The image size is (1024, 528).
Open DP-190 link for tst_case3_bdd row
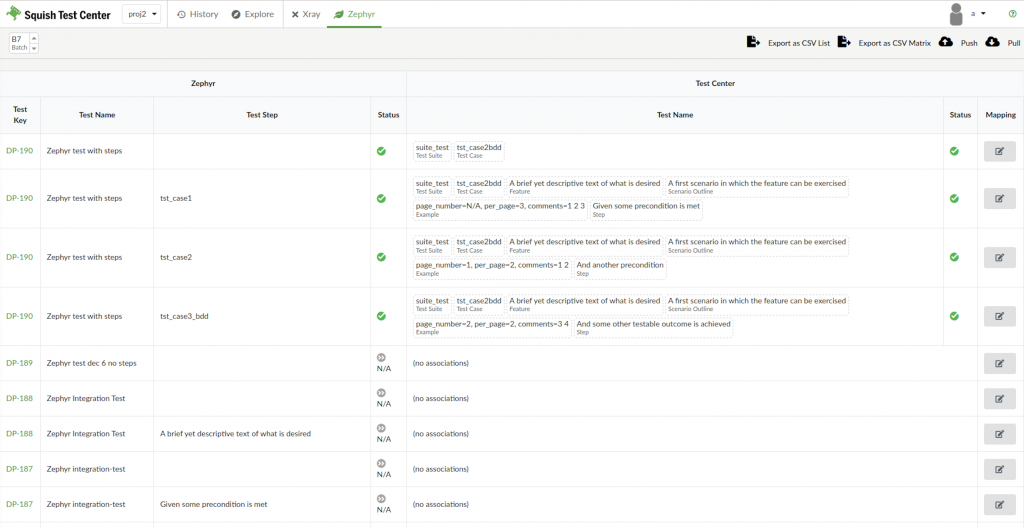point(20,316)
